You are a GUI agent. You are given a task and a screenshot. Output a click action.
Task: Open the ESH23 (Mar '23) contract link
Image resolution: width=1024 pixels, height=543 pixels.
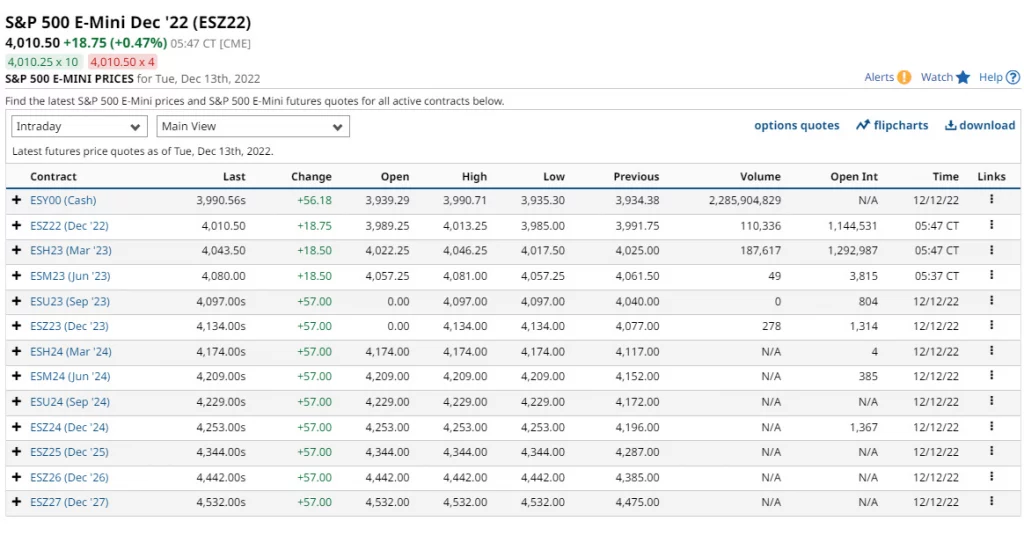pos(71,250)
